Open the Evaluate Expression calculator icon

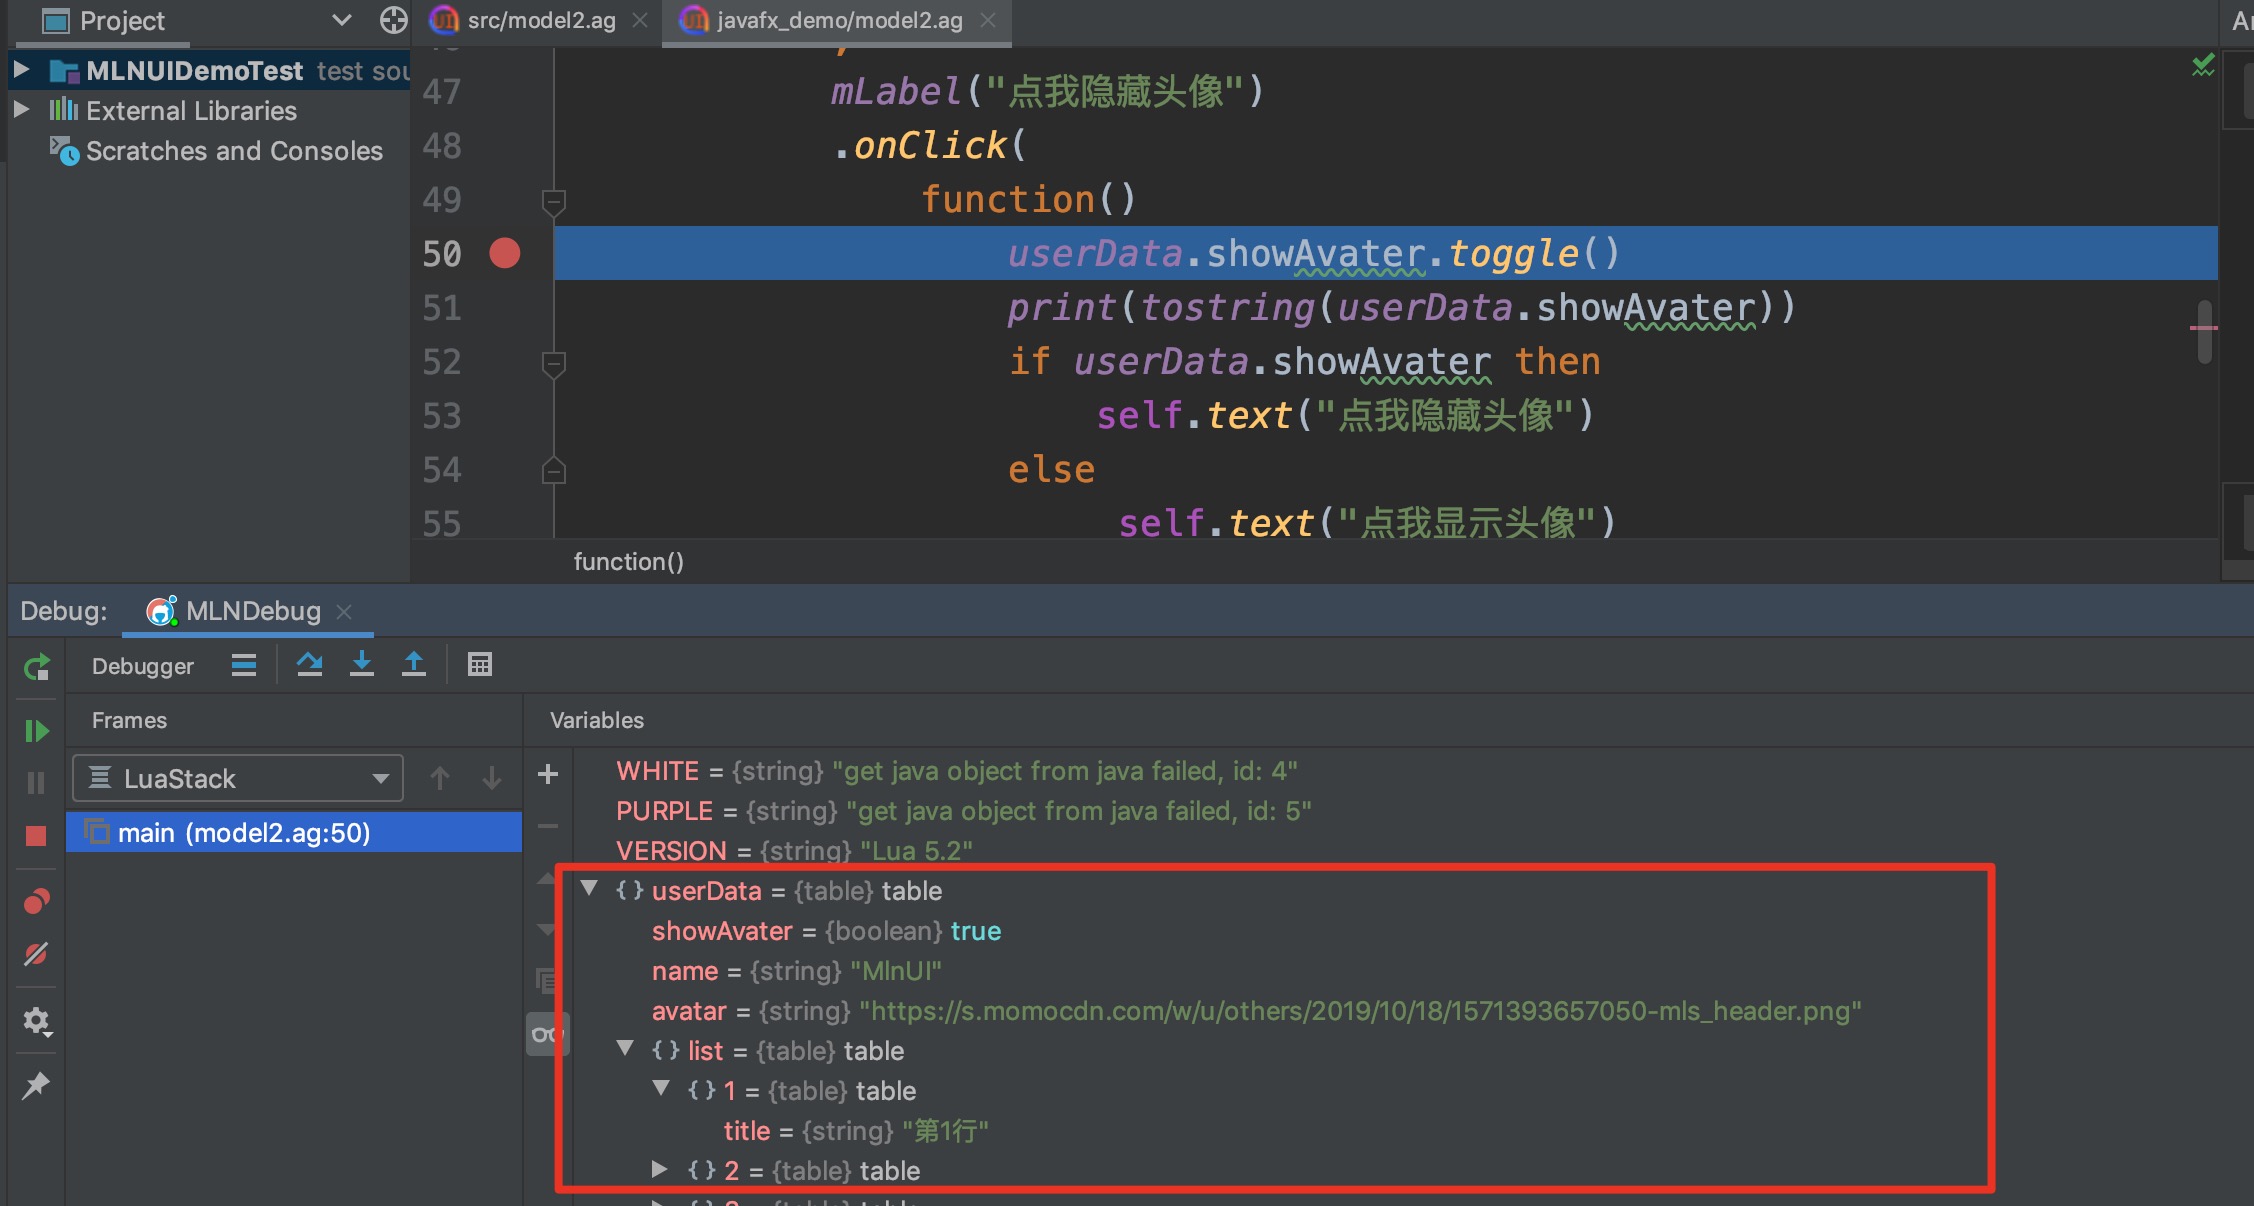pyautogui.click(x=480, y=665)
